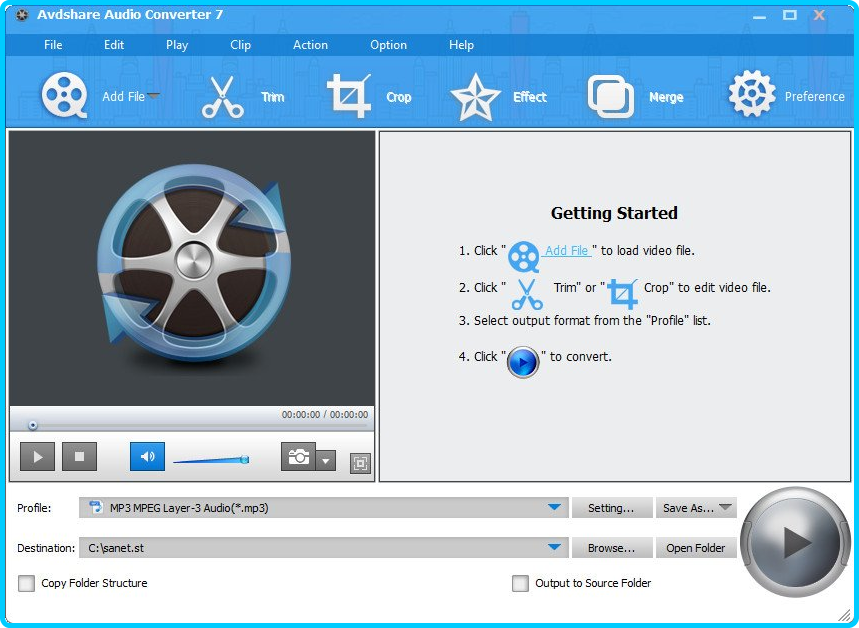859x628 pixels.
Task: Open the Save As... dropdown button
Action: coord(696,508)
